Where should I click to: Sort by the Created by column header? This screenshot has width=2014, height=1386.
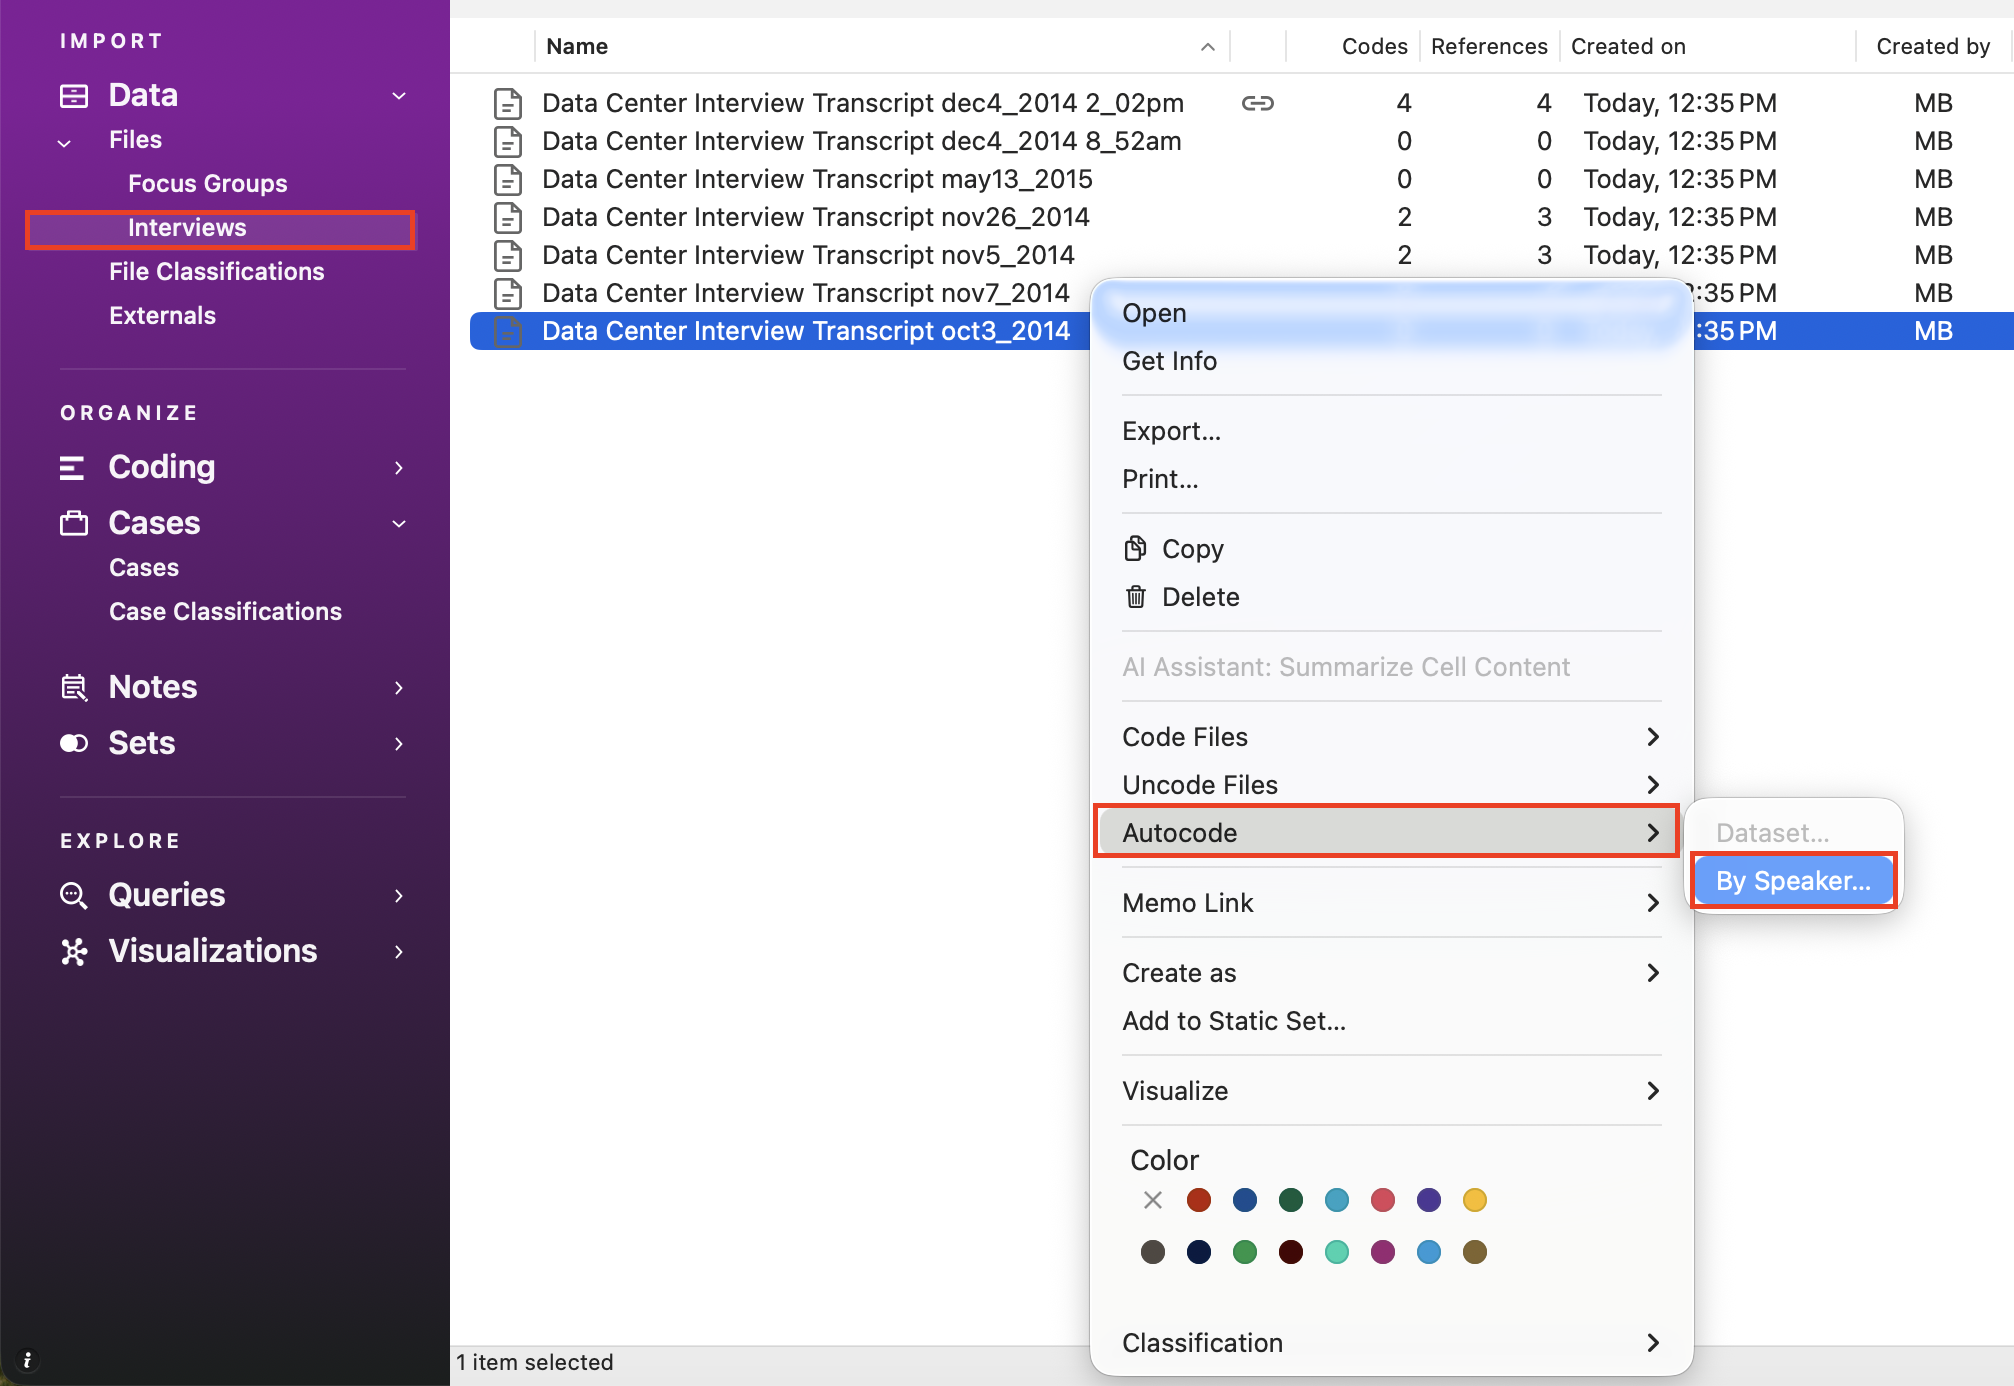click(1933, 47)
